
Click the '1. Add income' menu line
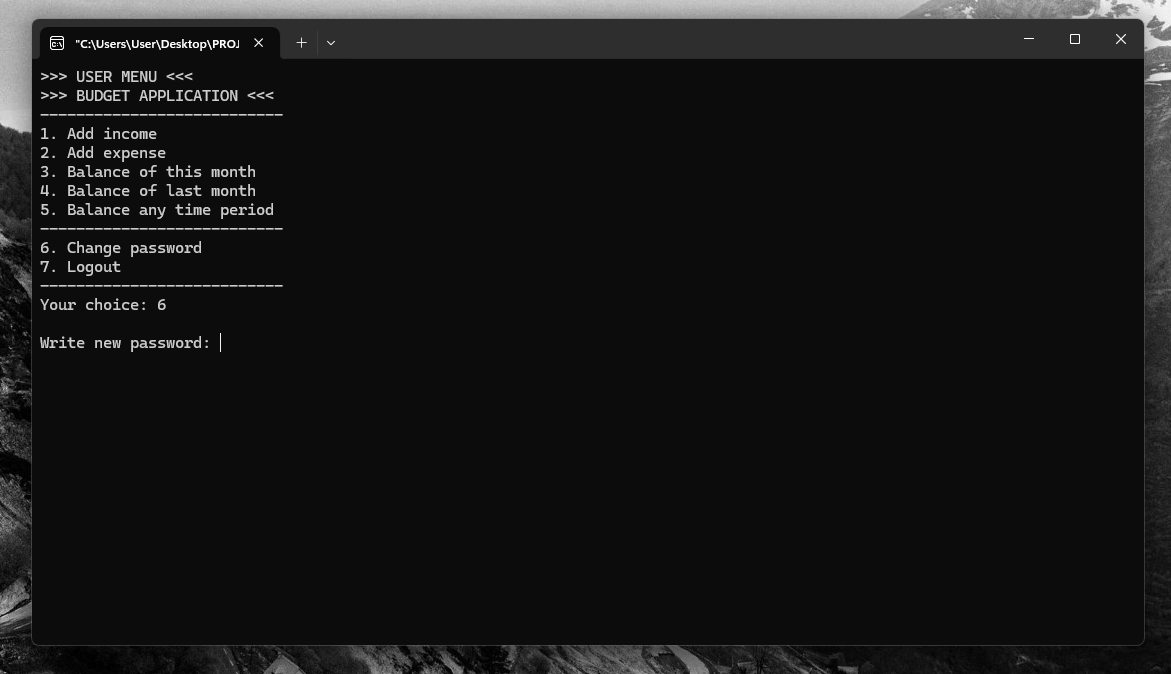point(99,134)
